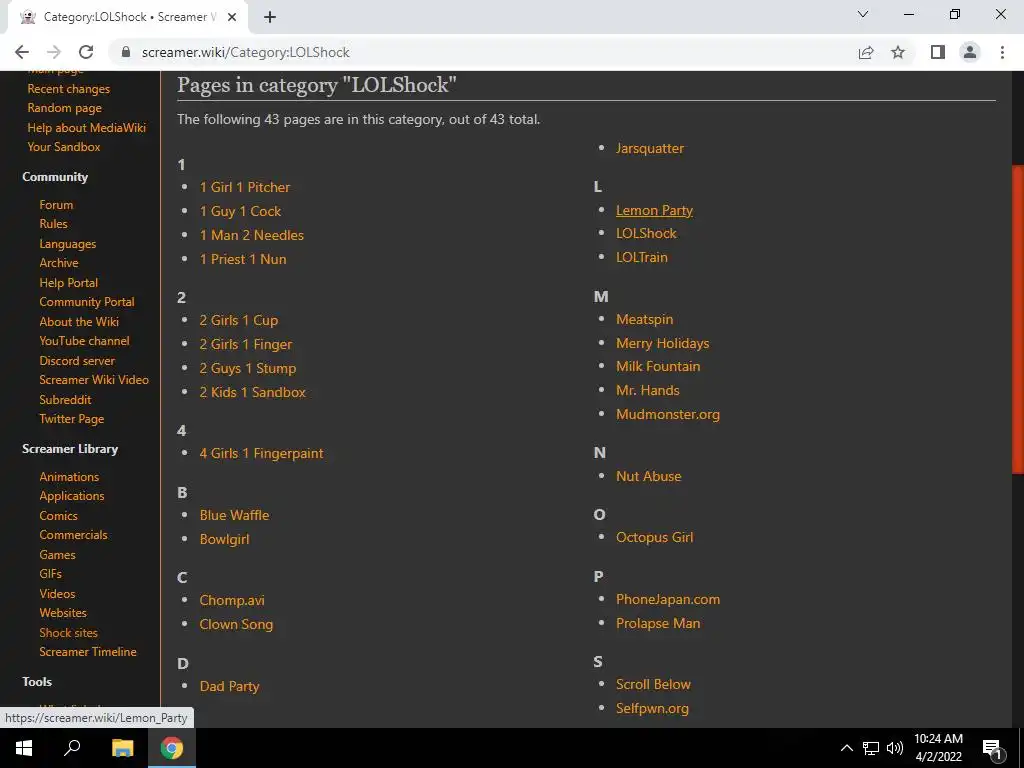Open a new browser tab

[270, 17]
